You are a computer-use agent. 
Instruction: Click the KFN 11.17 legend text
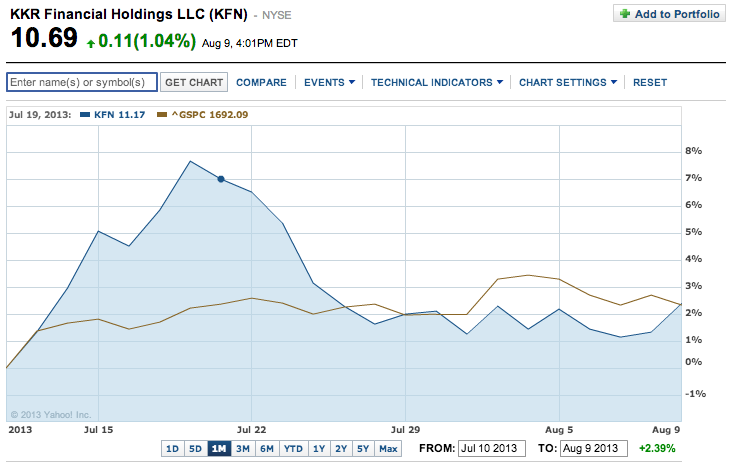pyautogui.click(x=119, y=115)
